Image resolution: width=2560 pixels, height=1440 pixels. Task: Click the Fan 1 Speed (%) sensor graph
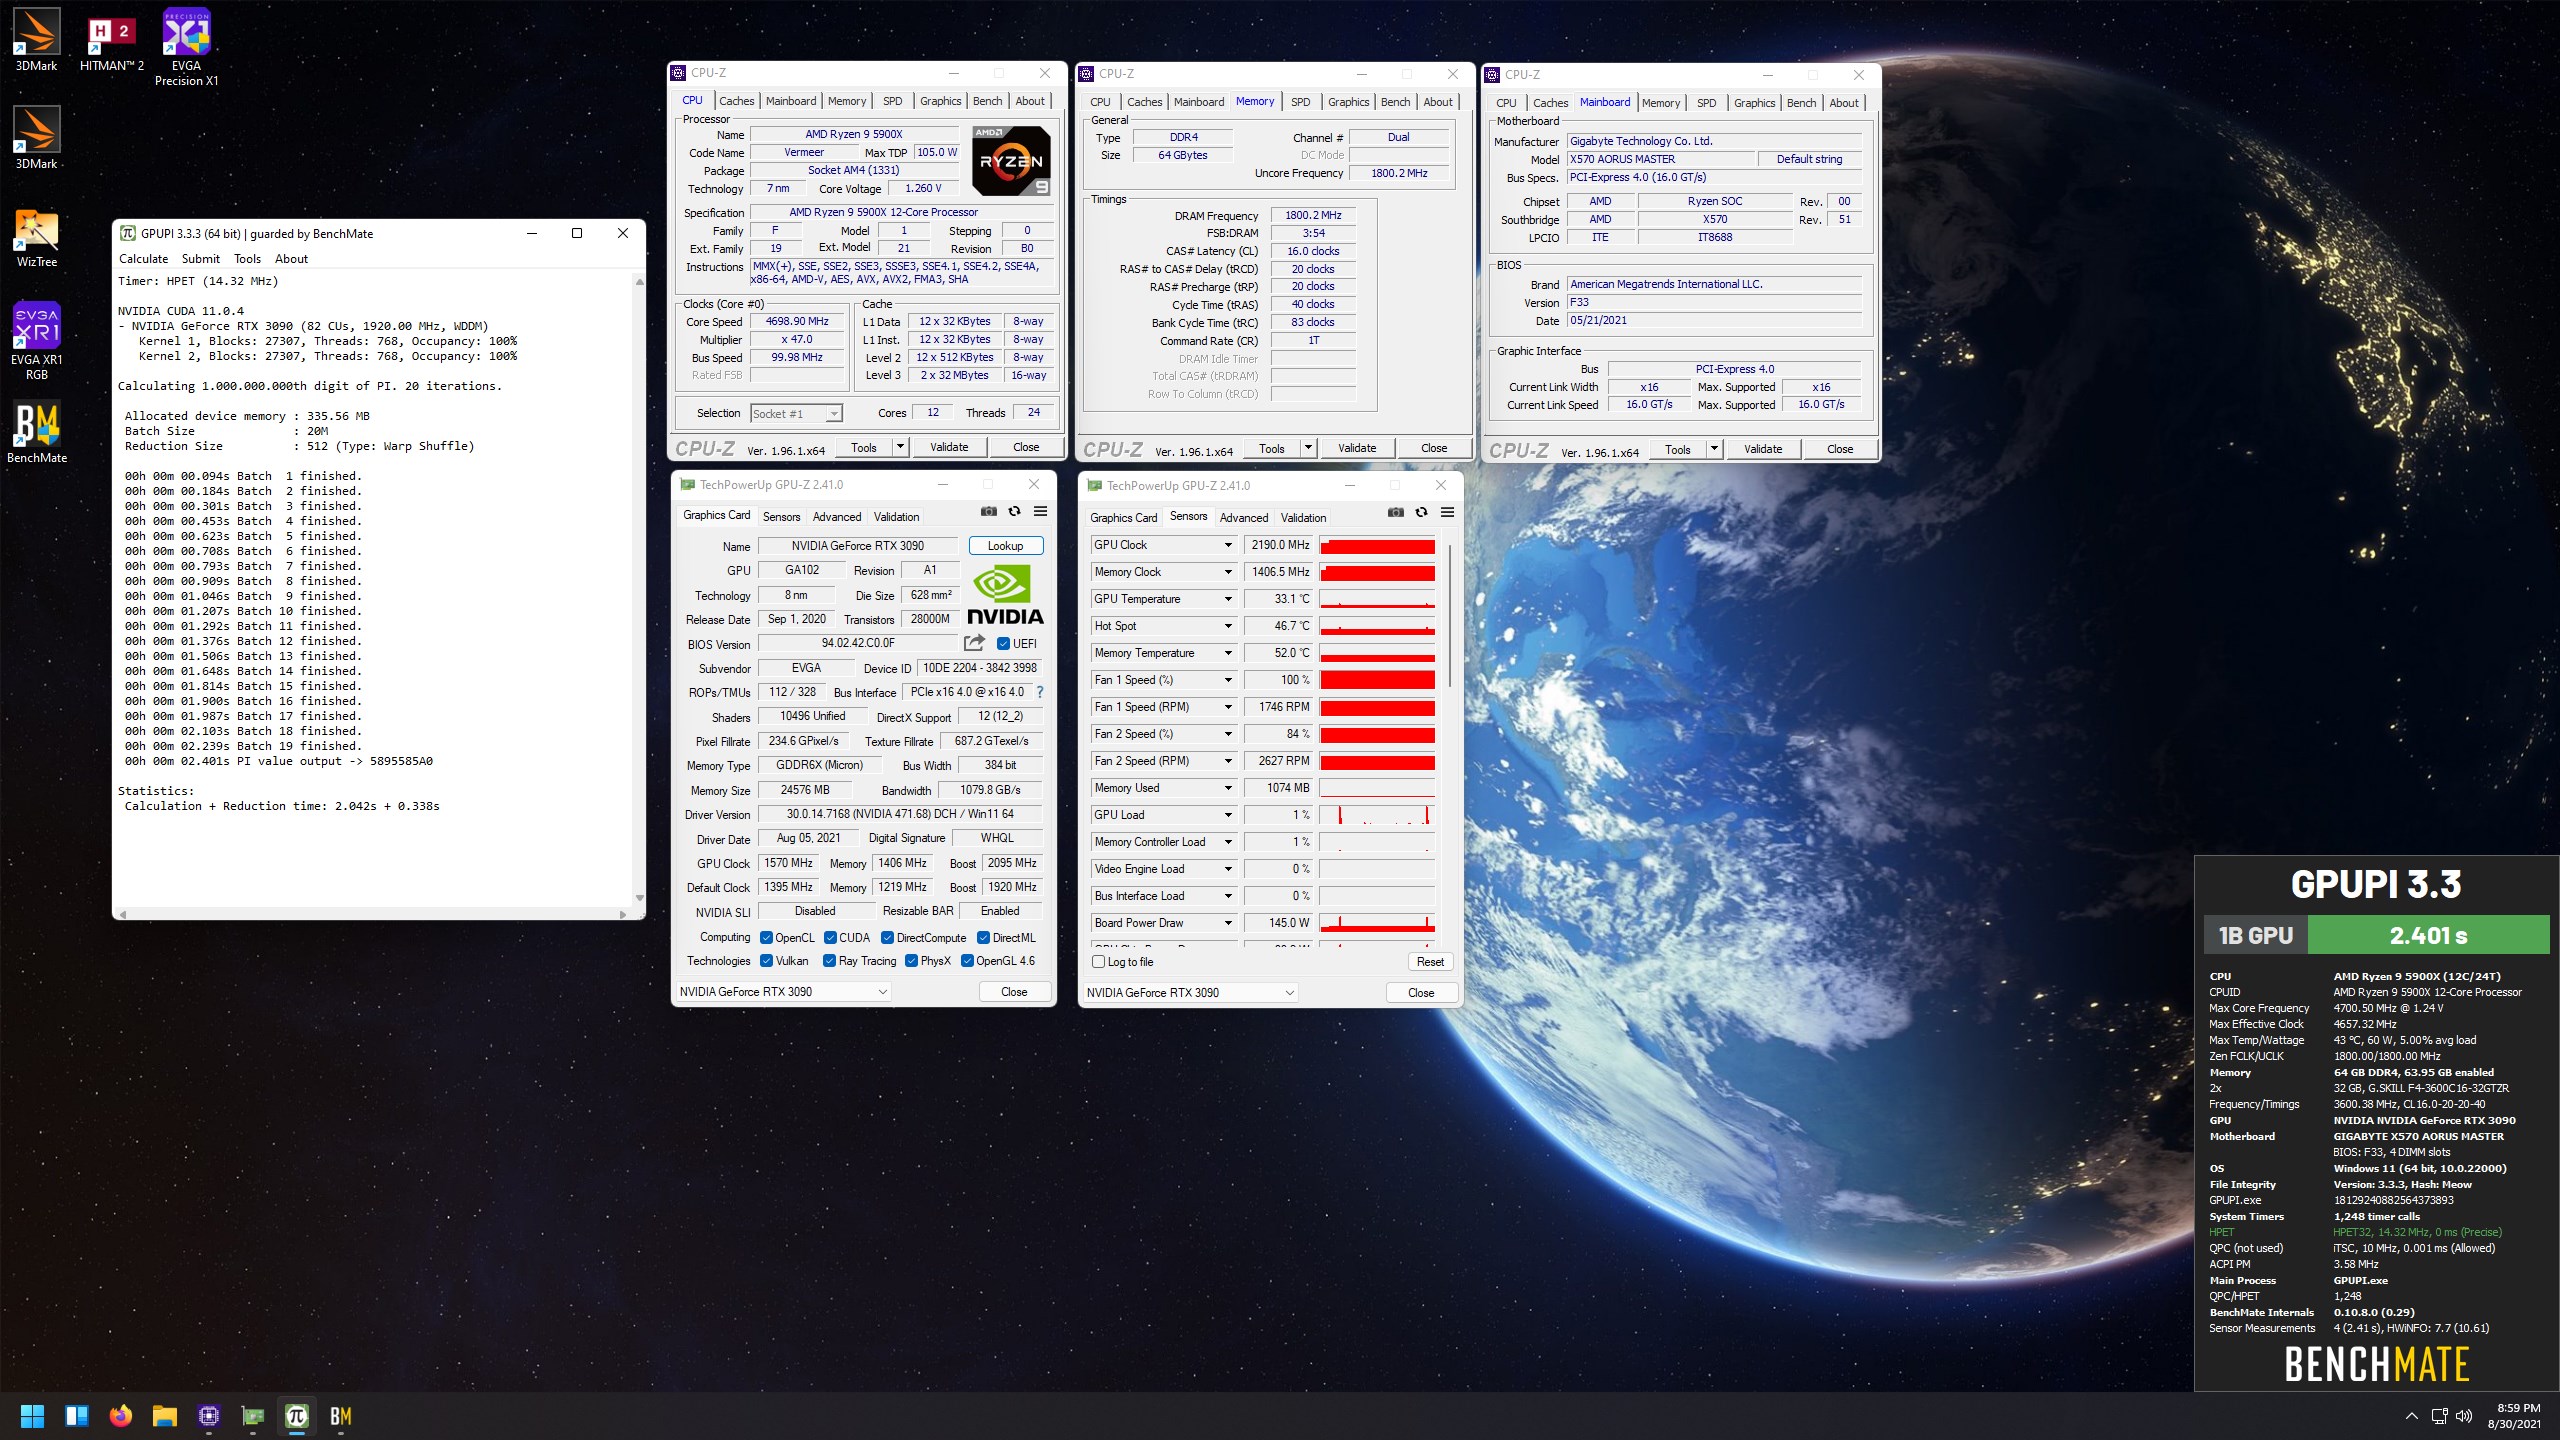(1377, 680)
